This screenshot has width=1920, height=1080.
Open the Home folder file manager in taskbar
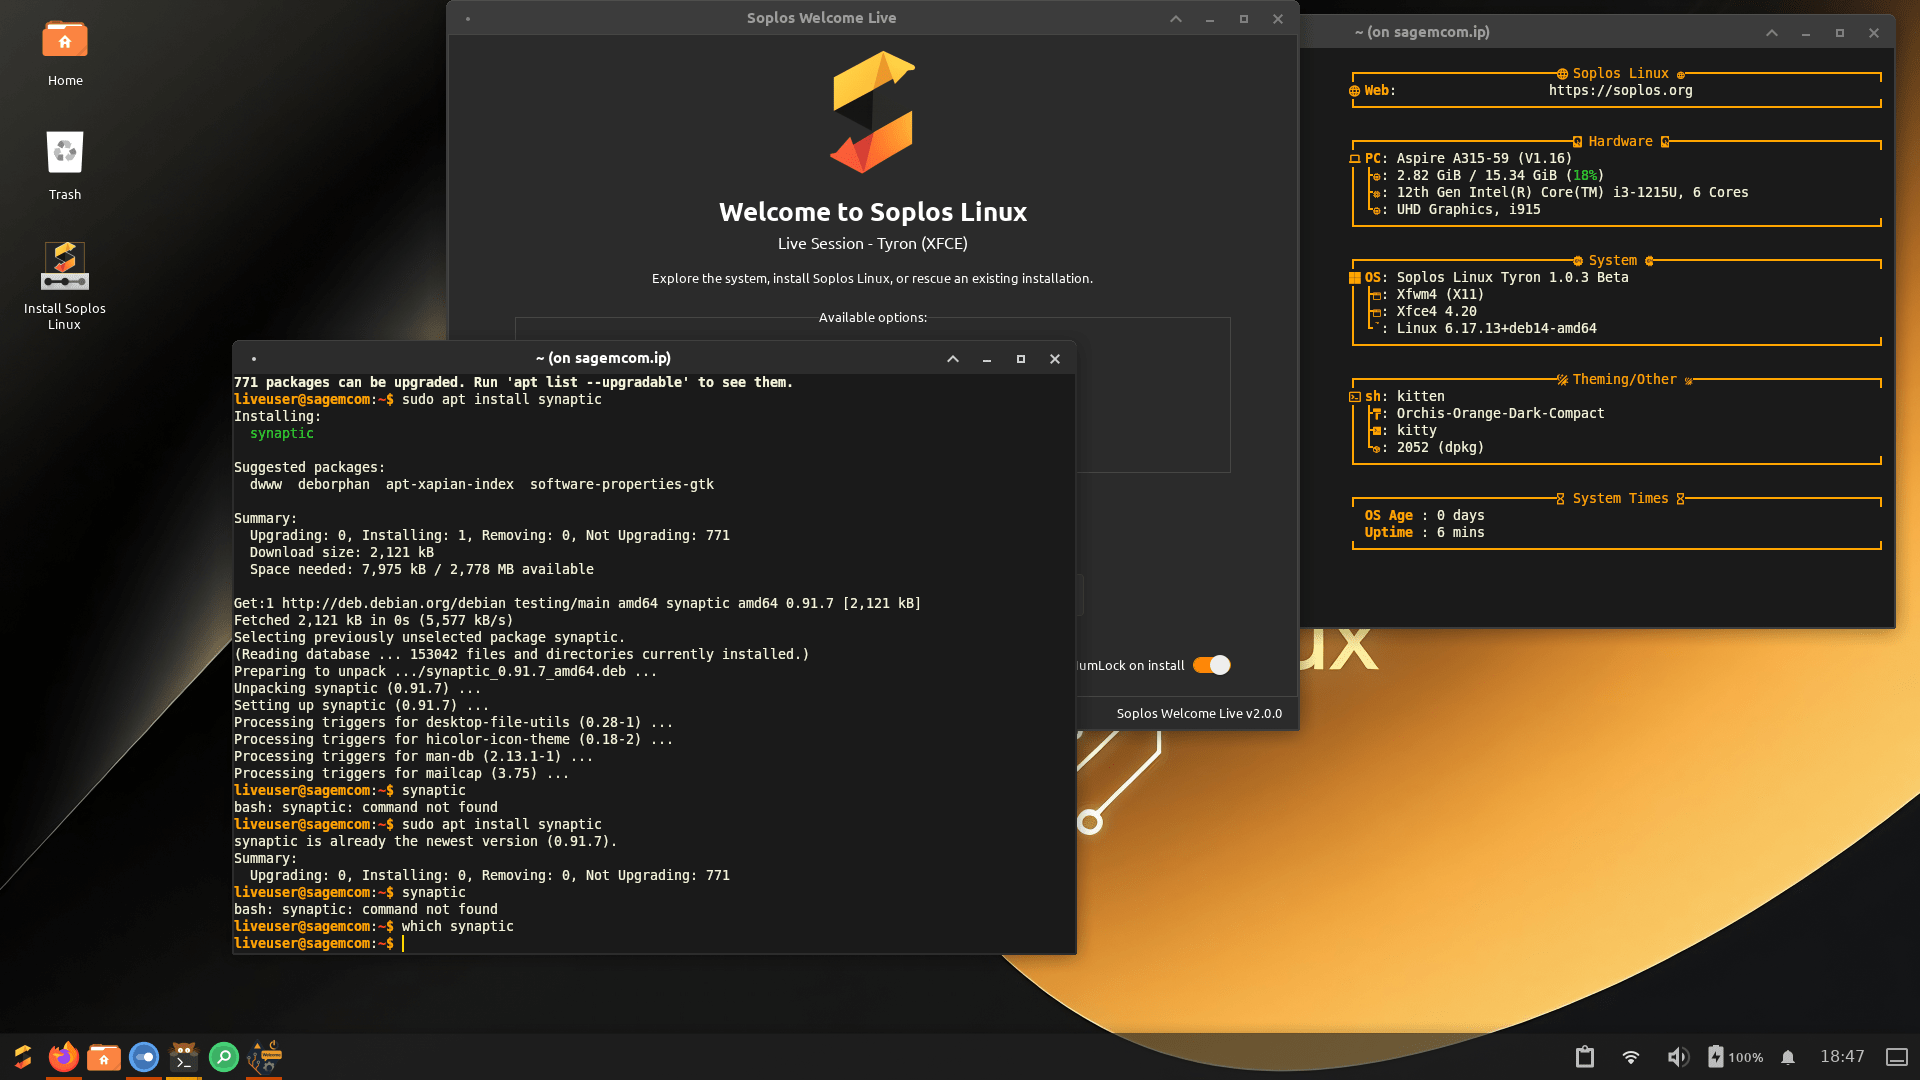(x=103, y=1057)
